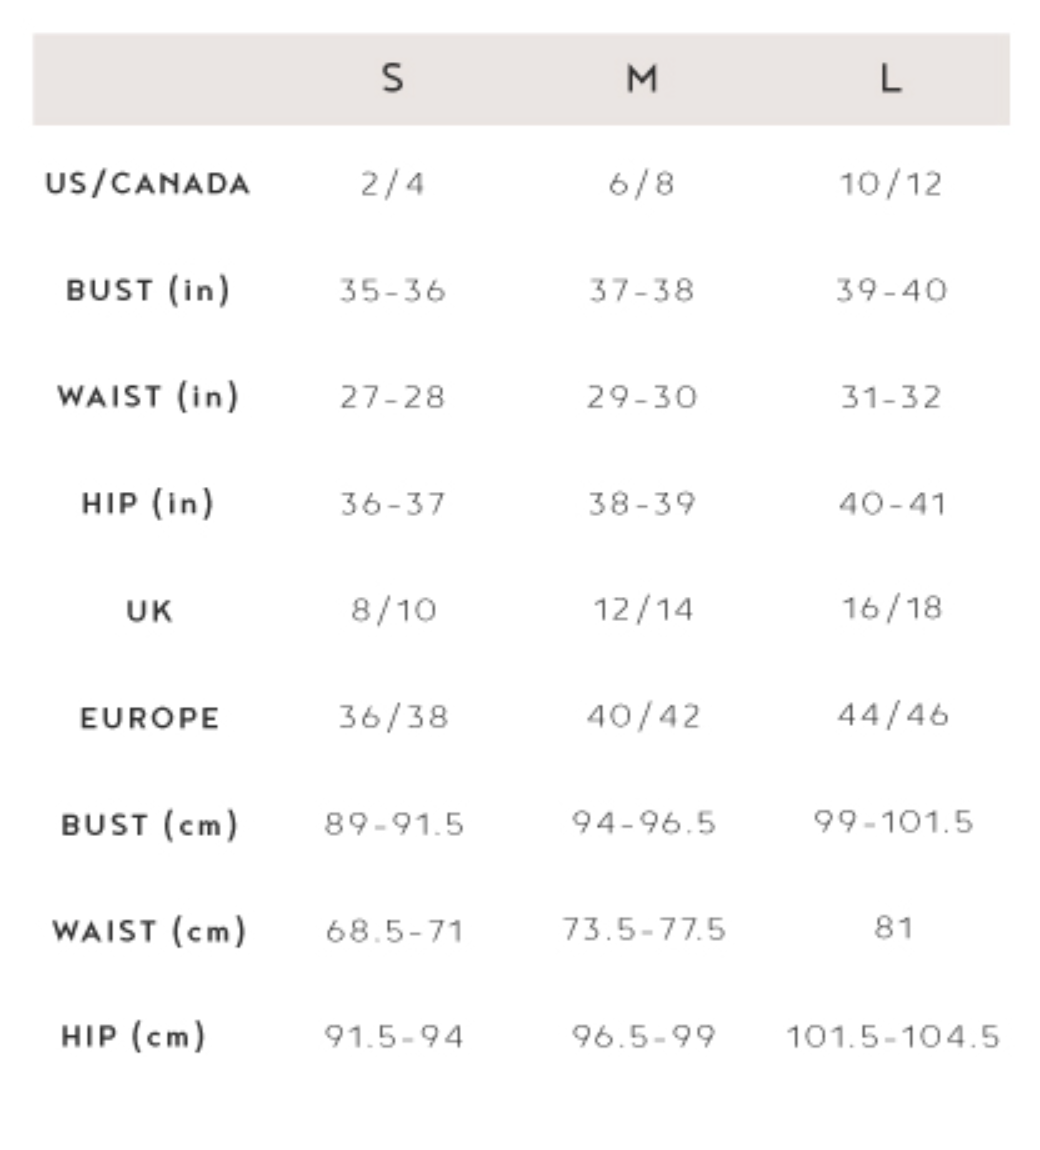This screenshot has width=1040, height=1150.
Task: Click the WAIST (in) row label
Action: point(148,396)
